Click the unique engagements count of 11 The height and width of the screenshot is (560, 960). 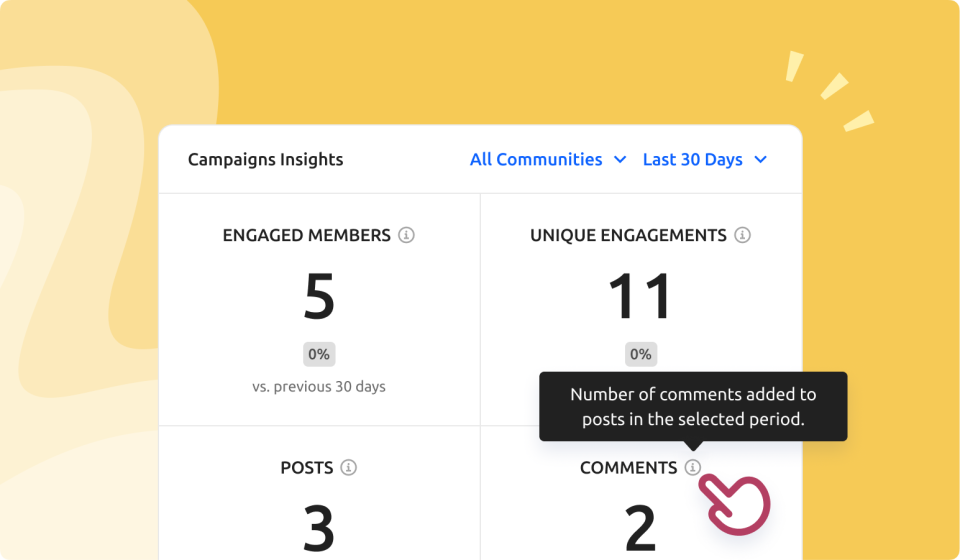pyautogui.click(x=640, y=297)
